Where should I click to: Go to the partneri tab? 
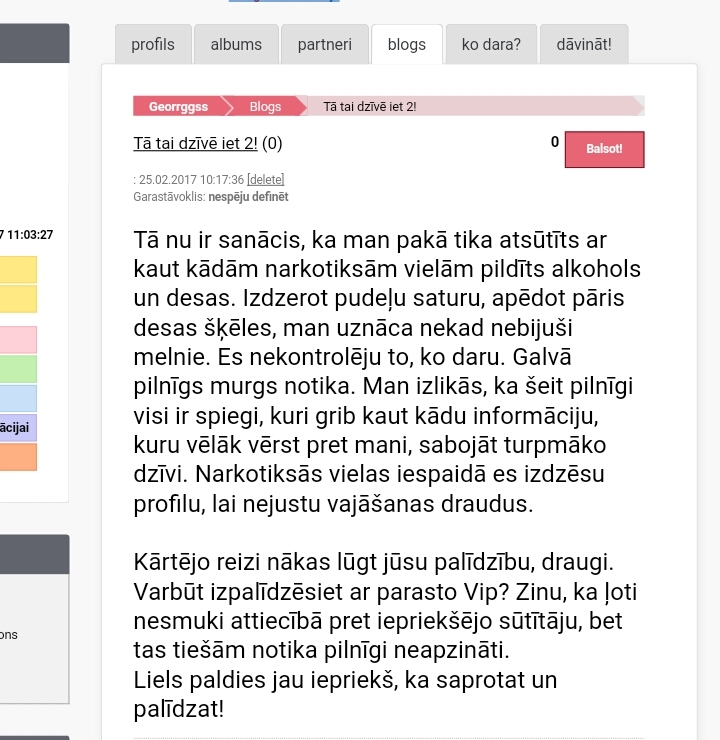[x=324, y=45]
